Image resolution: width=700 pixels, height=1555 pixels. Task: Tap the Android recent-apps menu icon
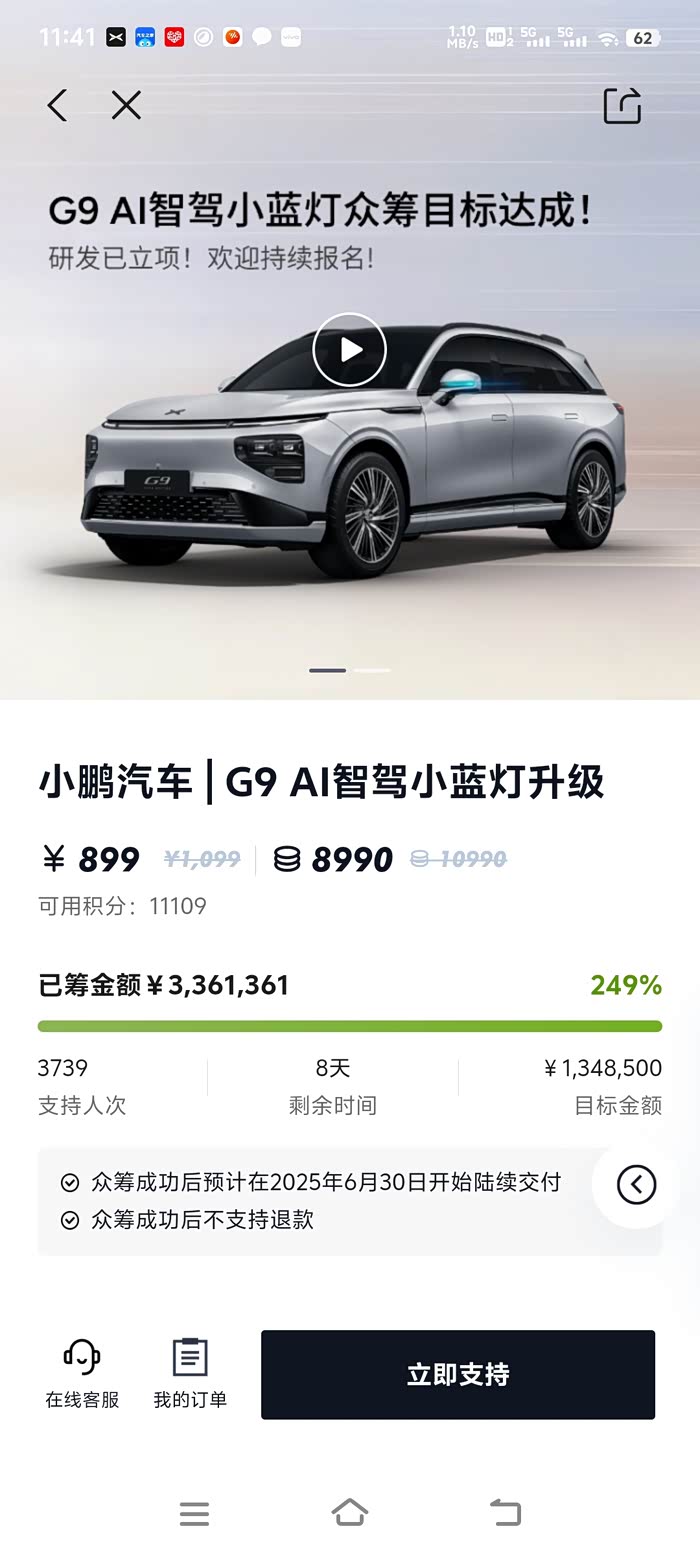pos(194,1513)
